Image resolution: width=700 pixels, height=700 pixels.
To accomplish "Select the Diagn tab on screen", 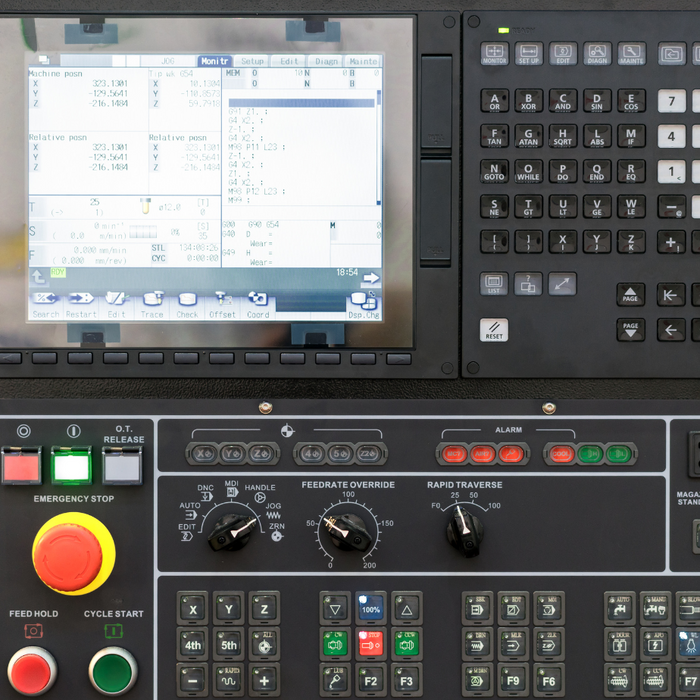I will 326,61.
